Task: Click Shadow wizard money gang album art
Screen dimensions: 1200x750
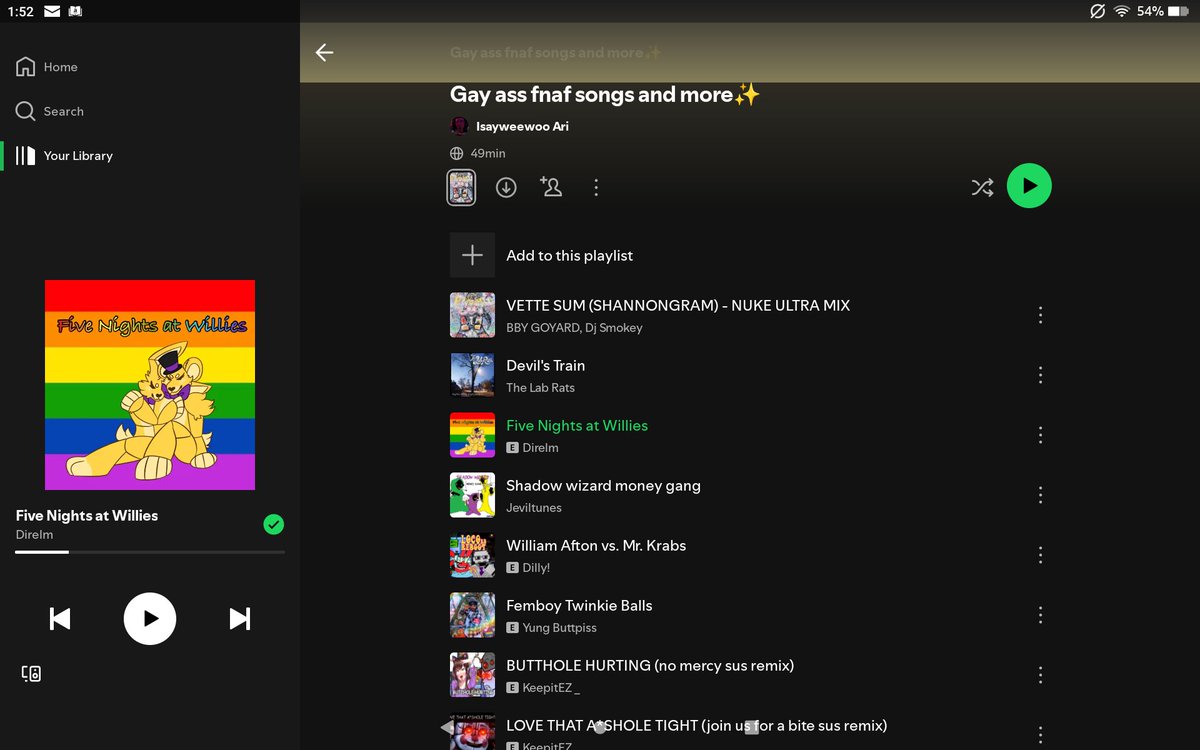Action: point(472,495)
